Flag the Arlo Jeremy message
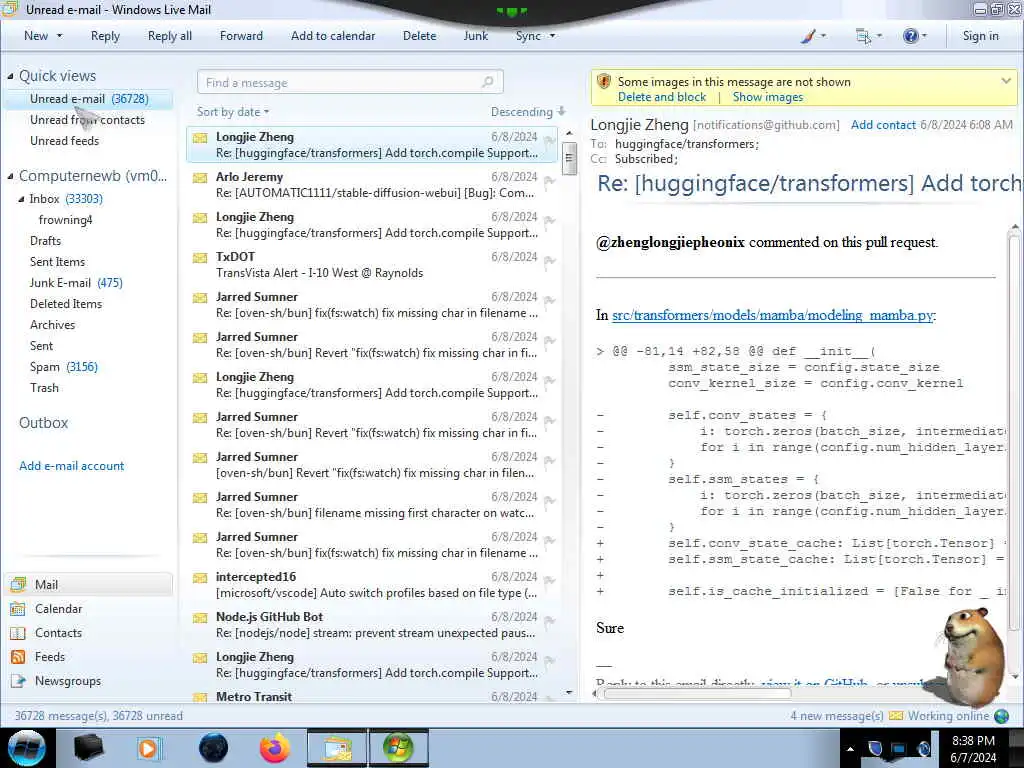The image size is (1024, 768). (x=549, y=180)
